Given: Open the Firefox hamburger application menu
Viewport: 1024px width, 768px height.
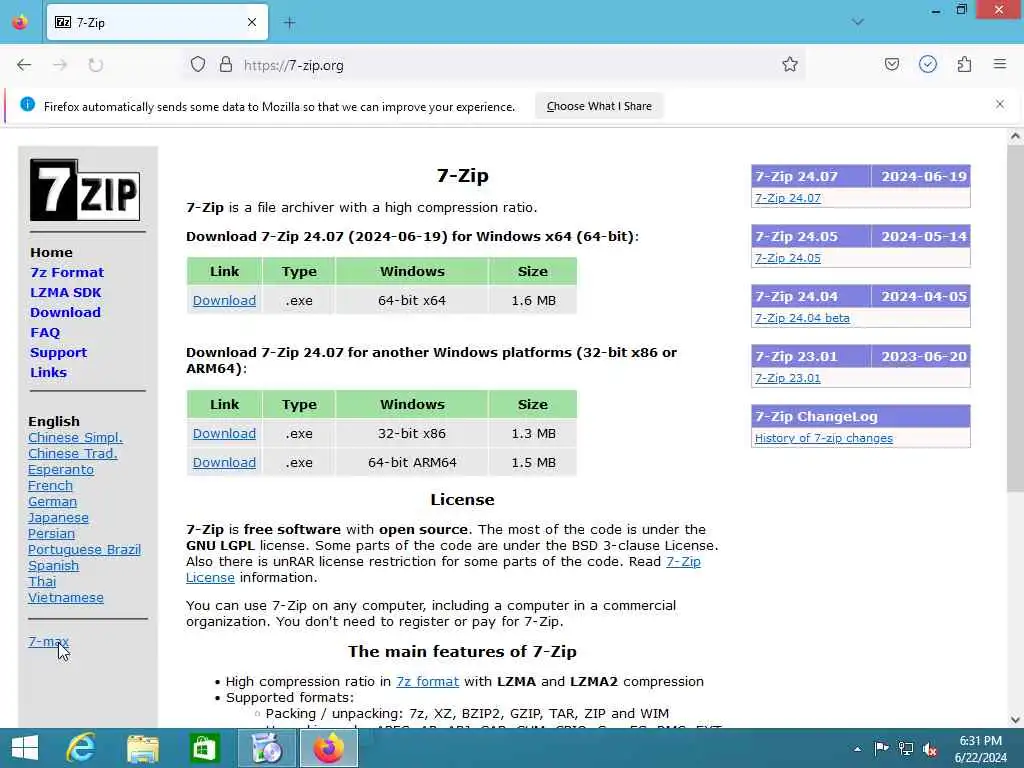Looking at the screenshot, I should 1000,64.
